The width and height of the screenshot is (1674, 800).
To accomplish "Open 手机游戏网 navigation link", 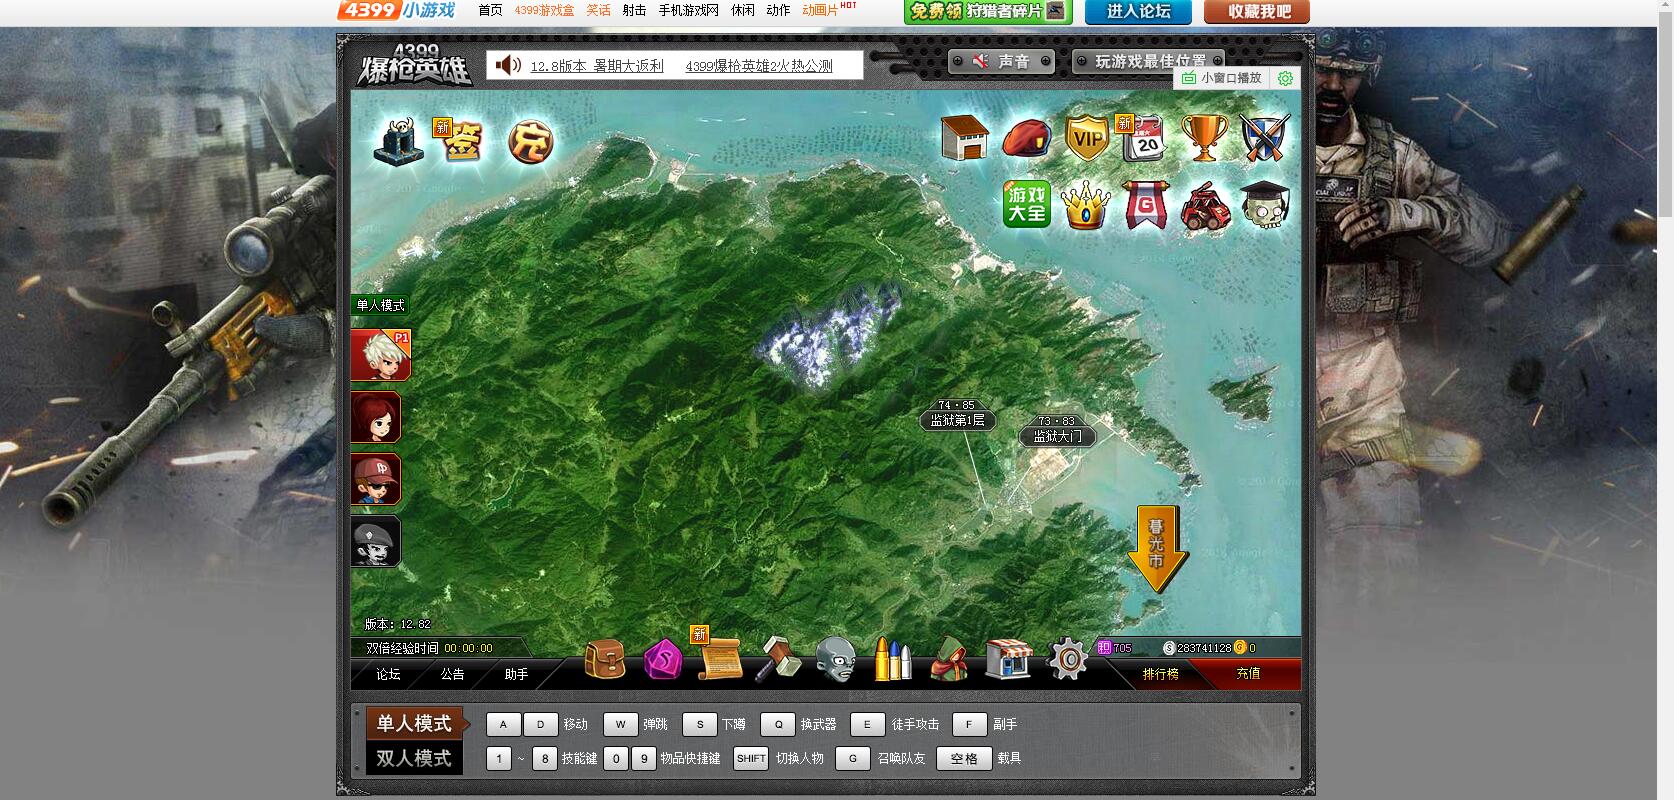I will 688,10.
